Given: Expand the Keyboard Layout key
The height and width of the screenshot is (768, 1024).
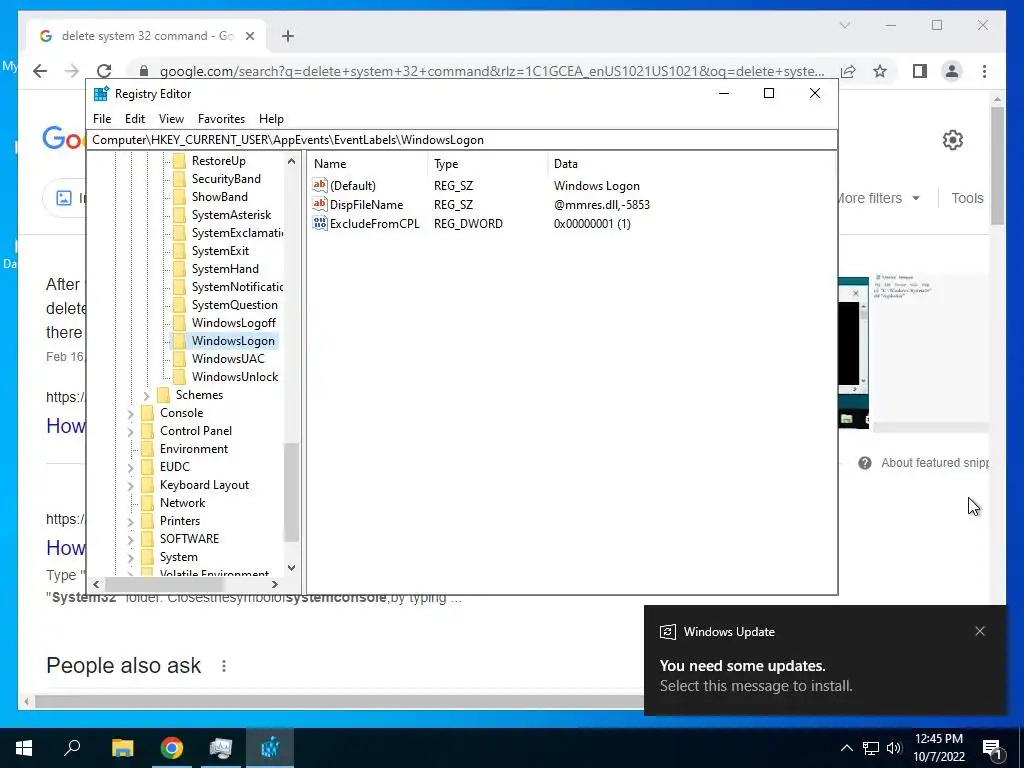Looking at the screenshot, I should [131, 485].
